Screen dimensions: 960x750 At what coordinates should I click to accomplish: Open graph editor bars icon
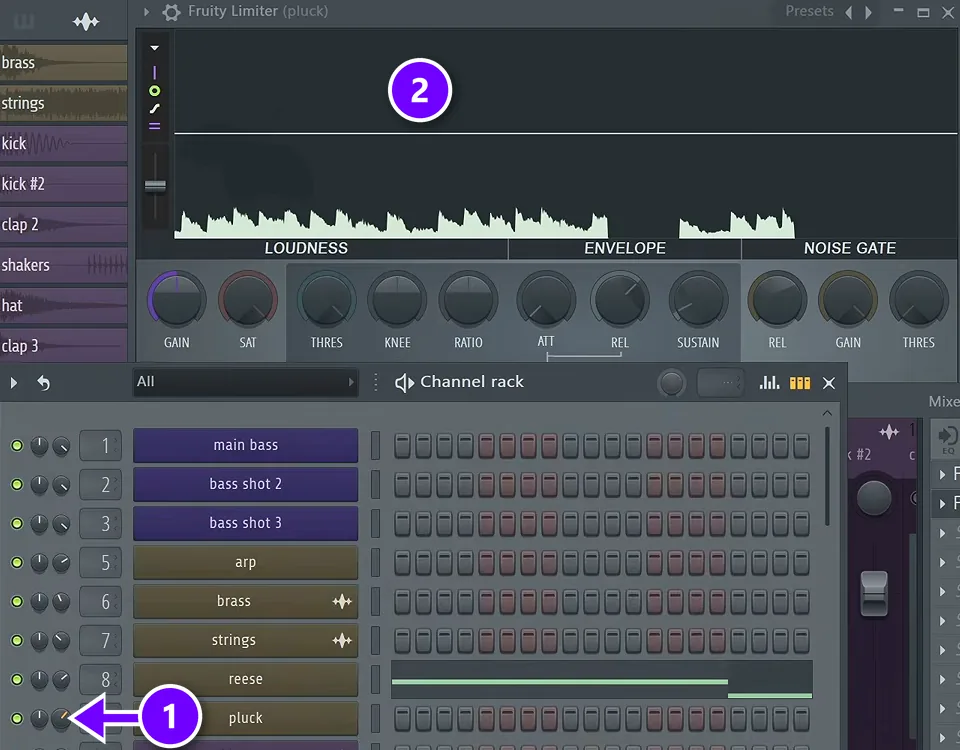tap(769, 383)
